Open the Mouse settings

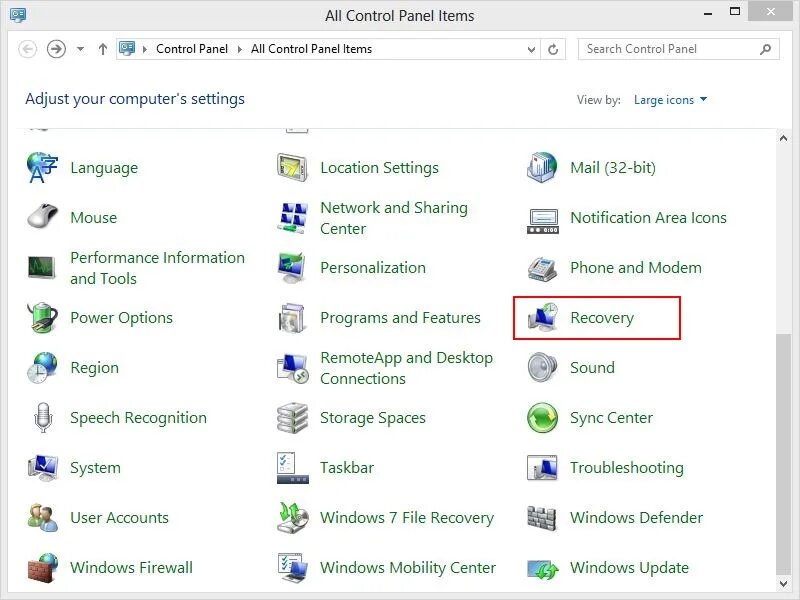tap(93, 217)
